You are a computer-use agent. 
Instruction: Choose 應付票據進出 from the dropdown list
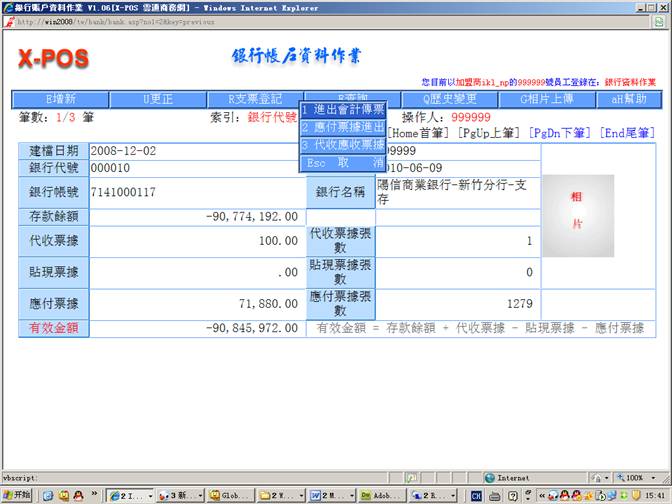[x=343, y=127]
